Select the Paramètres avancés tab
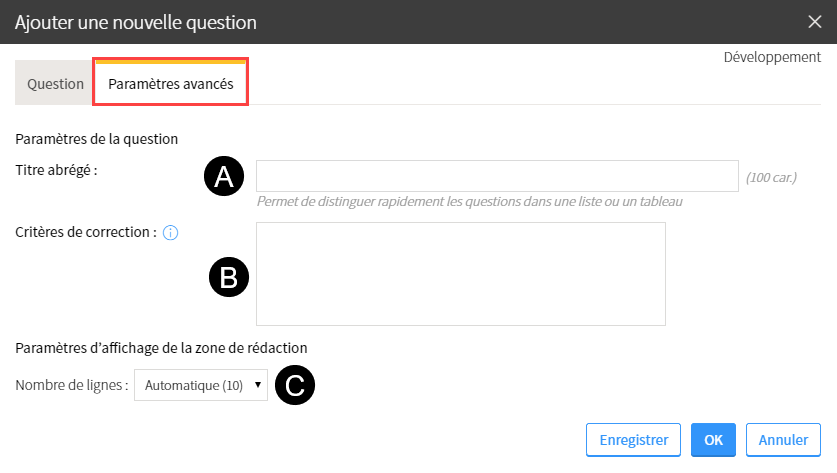 click(x=171, y=82)
